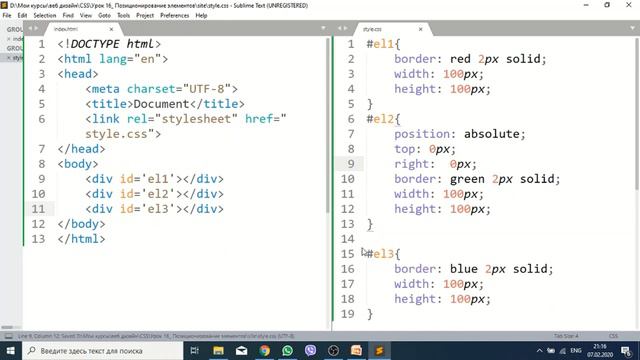Click line number 11 in the index.html gutter

pyautogui.click(x=38, y=209)
